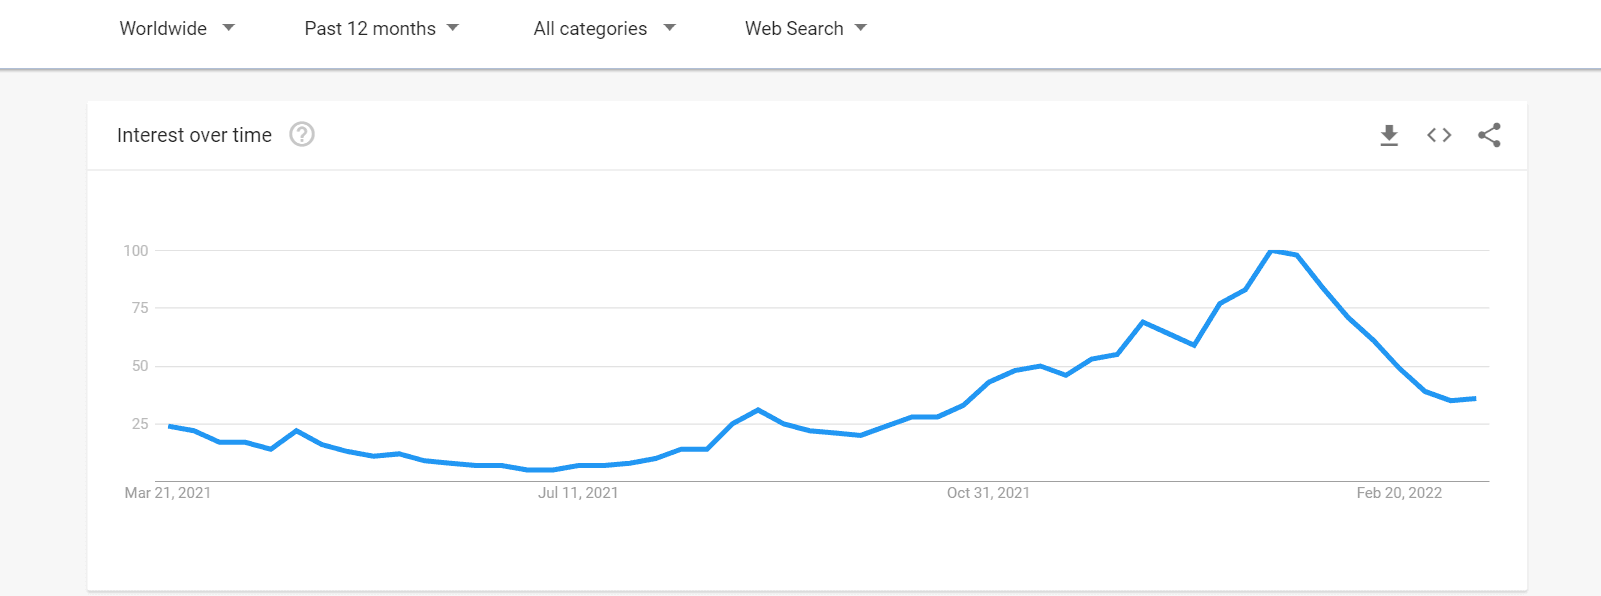Click the Jul 11, 2021 axis label
1601x596 pixels.
coord(578,493)
